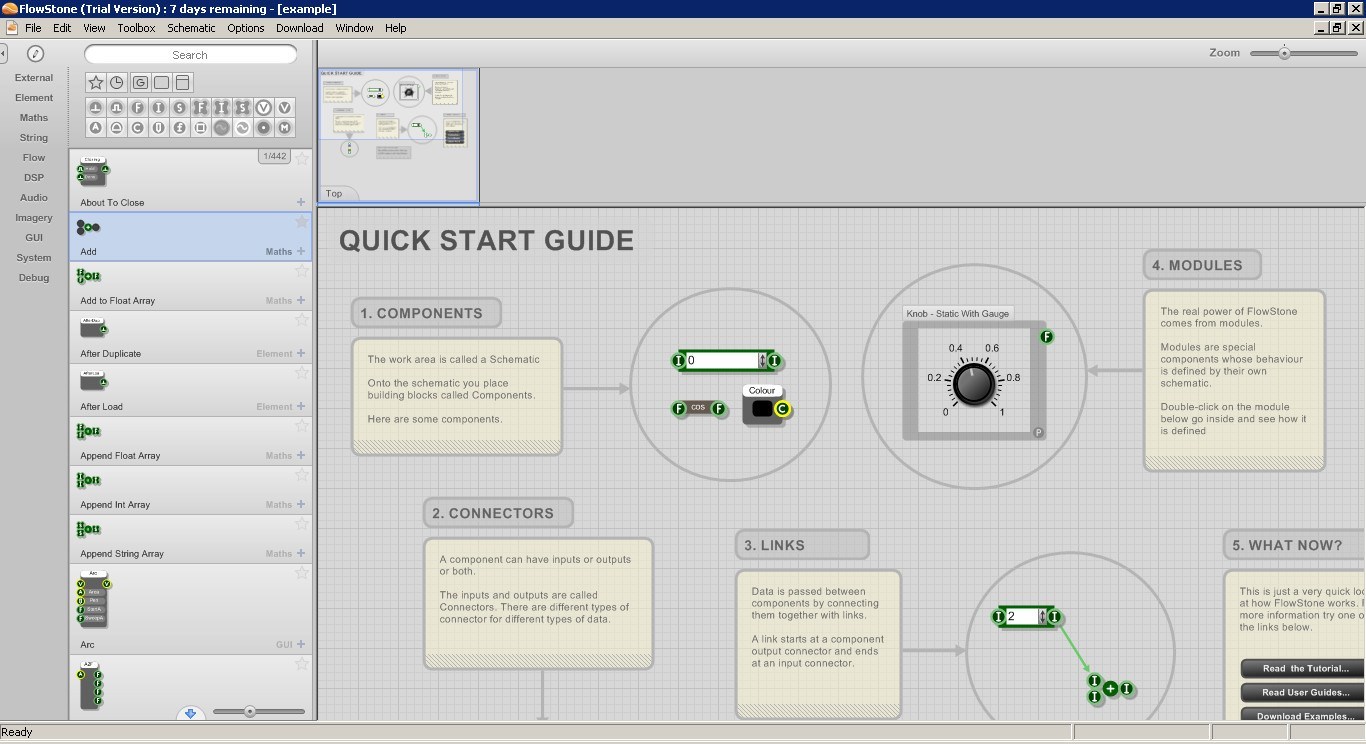This screenshot has width=1366, height=744.
Task: Expand the plus on About To Close row
Action: tap(301, 202)
